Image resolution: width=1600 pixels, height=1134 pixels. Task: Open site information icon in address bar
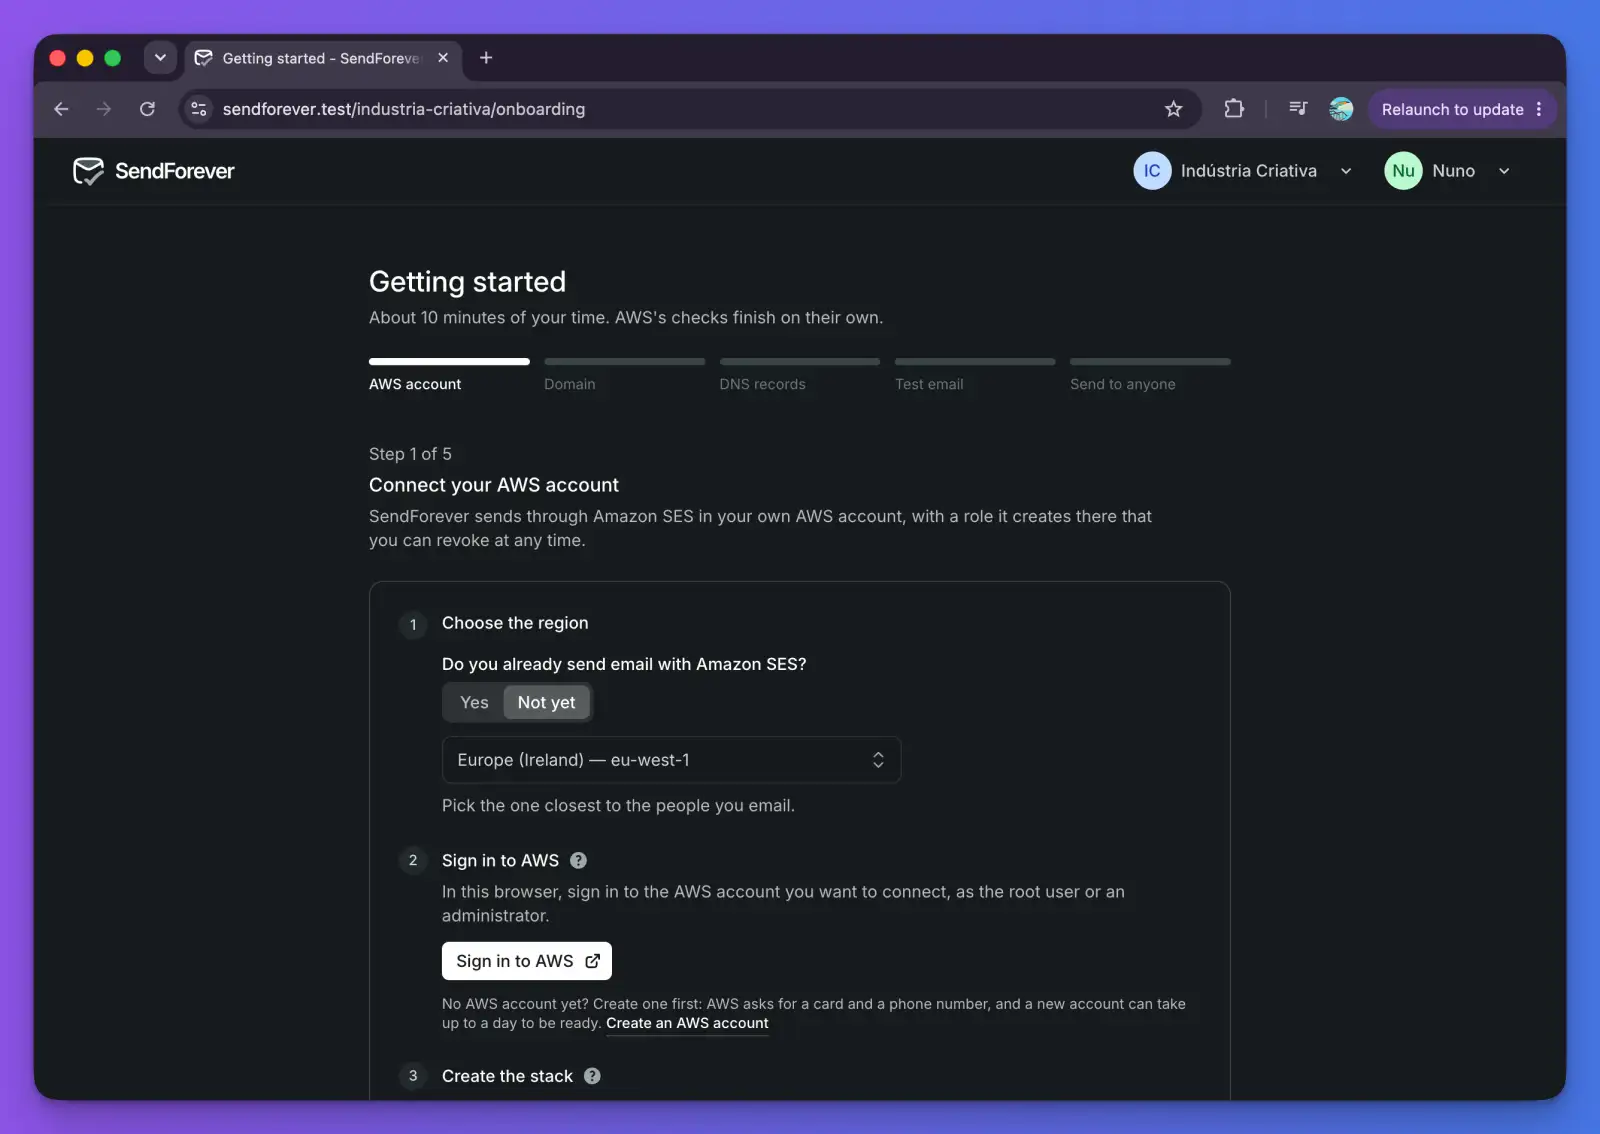pyautogui.click(x=199, y=109)
